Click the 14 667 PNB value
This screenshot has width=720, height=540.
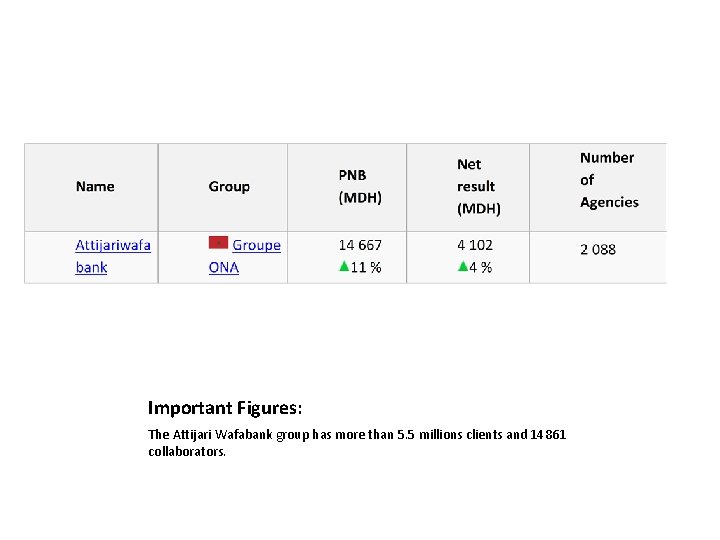[x=359, y=245]
